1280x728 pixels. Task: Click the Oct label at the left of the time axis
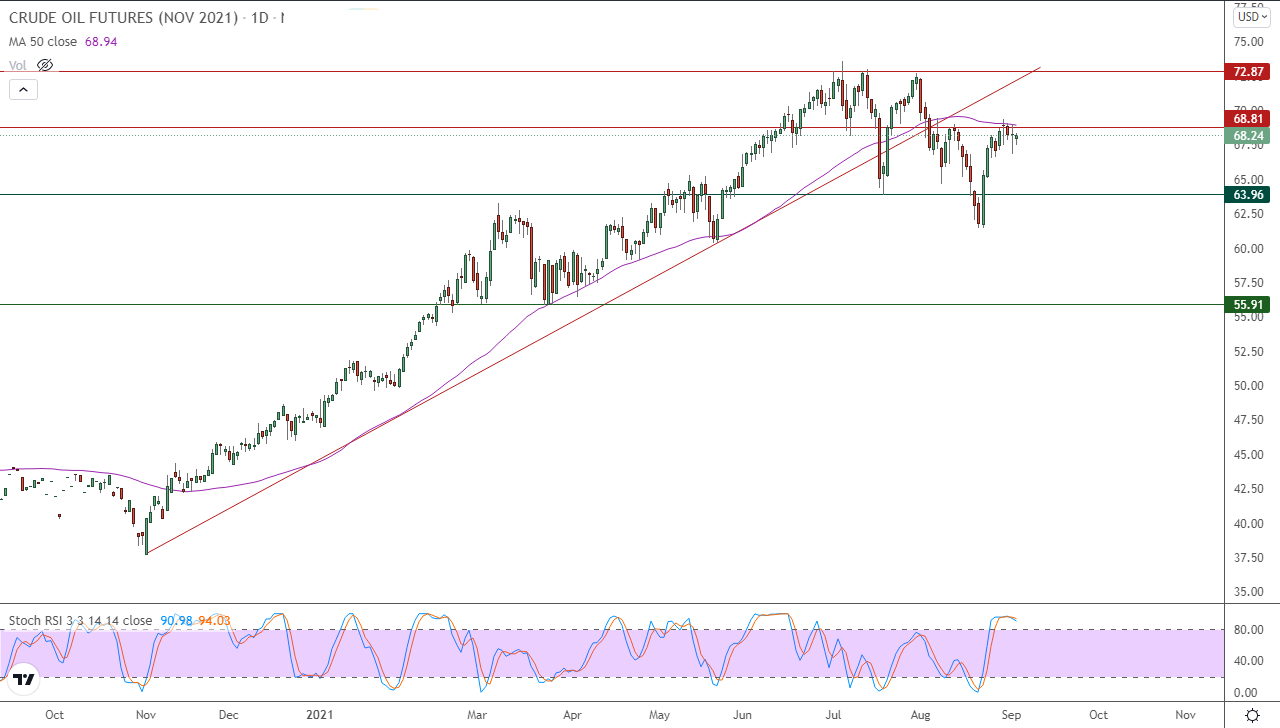pos(55,715)
